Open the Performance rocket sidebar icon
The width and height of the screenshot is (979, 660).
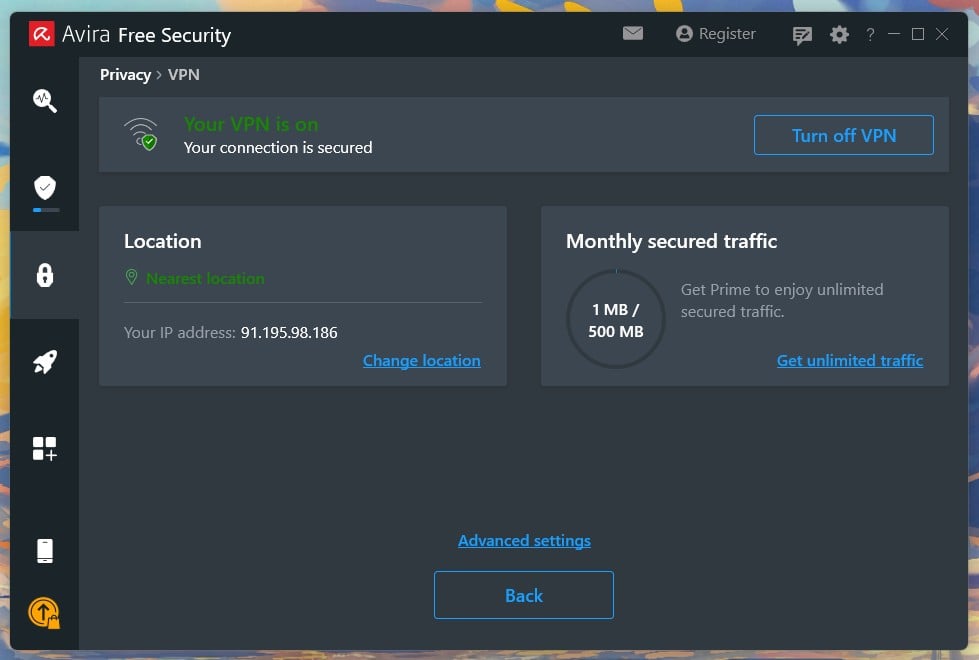click(x=44, y=362)
